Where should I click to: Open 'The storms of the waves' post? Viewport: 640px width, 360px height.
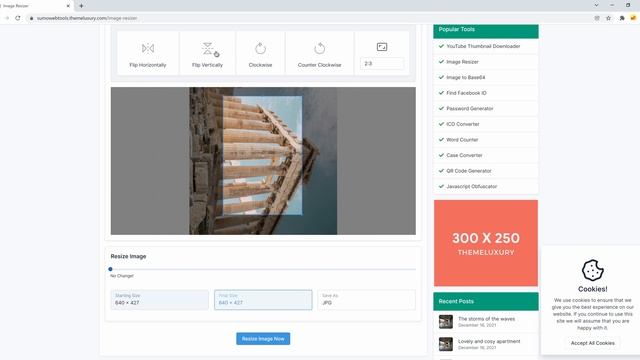coord(487,319)
